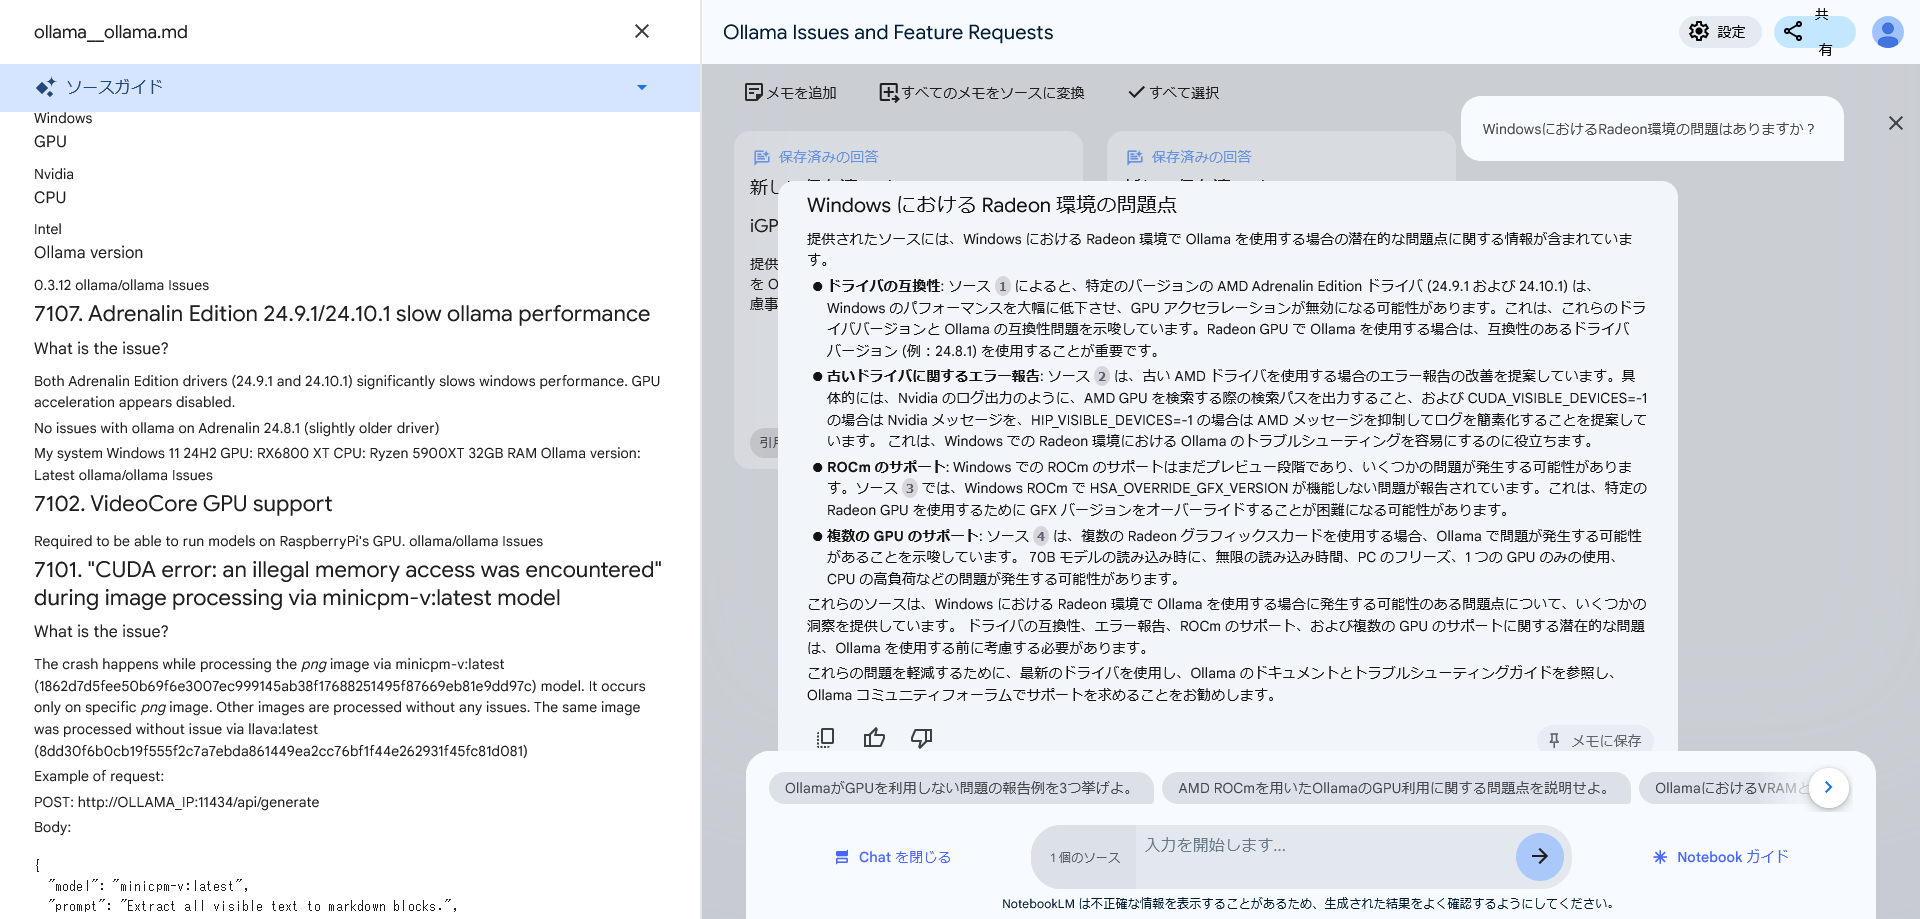The height and width of the screenshot is (919, 1920).
Task: Click the メモを追加 note icon
Action: click(x=753, y=93)
